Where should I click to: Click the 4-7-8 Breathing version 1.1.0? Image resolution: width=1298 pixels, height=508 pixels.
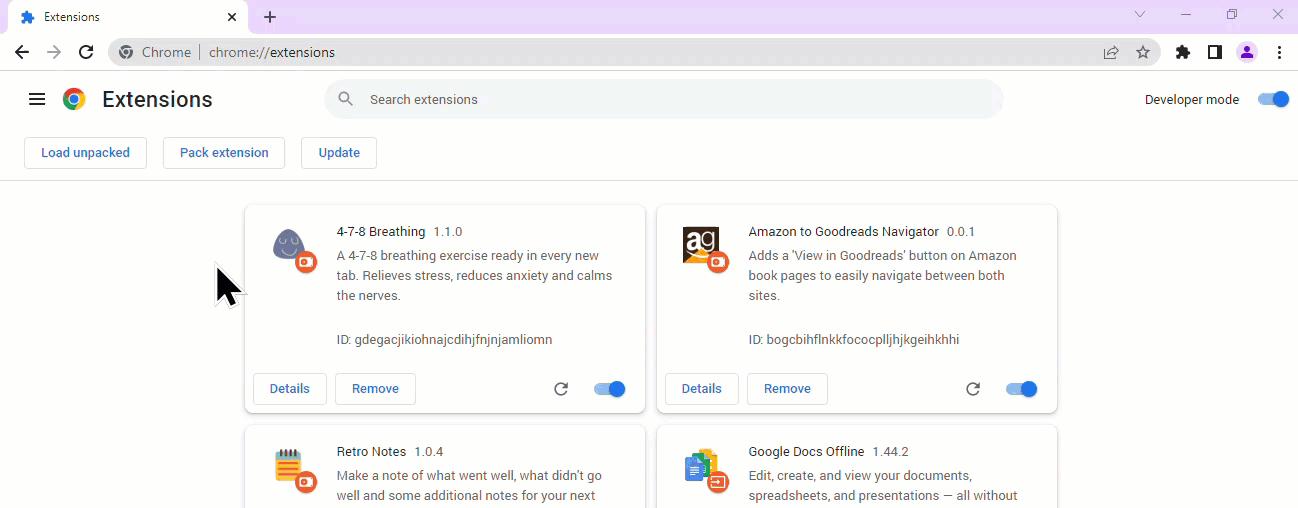(447, 232)
